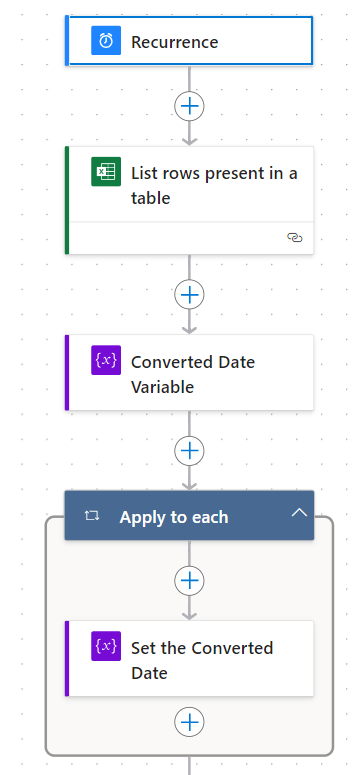361x775 pixels.
Task: Click the Converted Date Variable purple icon
Action: pyautogui.click(x=106, y=360)
